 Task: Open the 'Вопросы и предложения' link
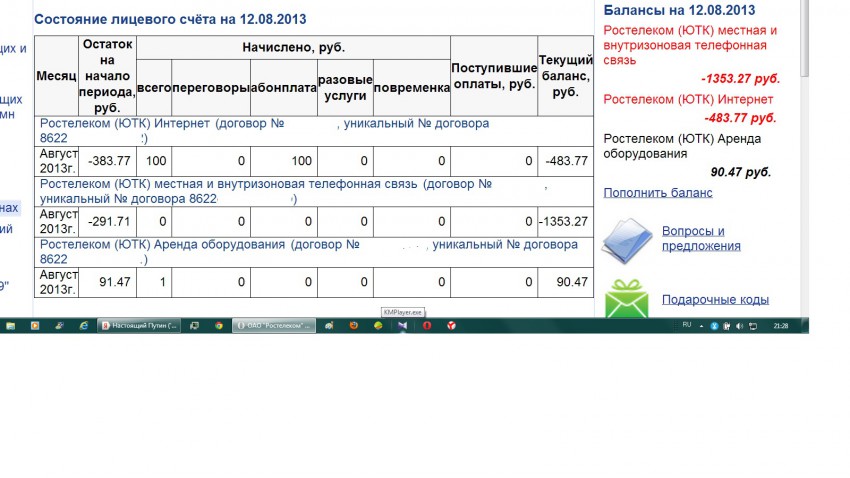(693, 238)
